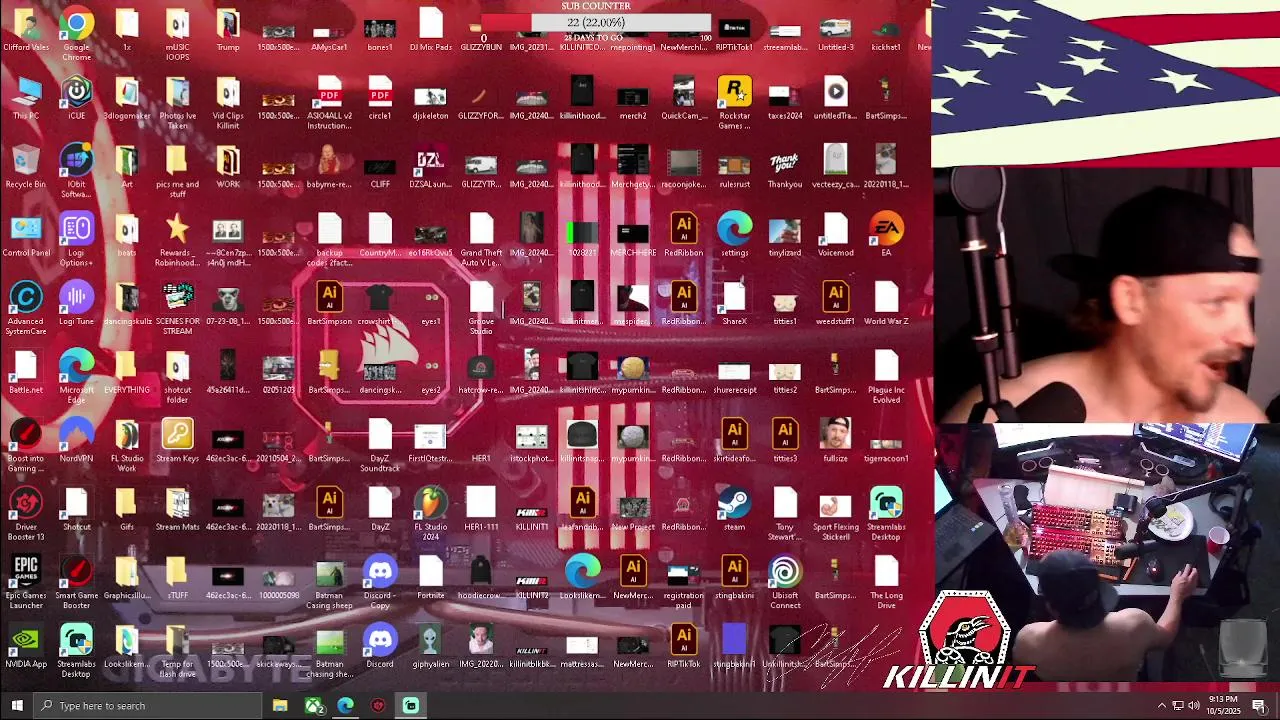Open the Xbox app on taskbar
This screenshot has width=1280, height=720.
pos(314,706)
